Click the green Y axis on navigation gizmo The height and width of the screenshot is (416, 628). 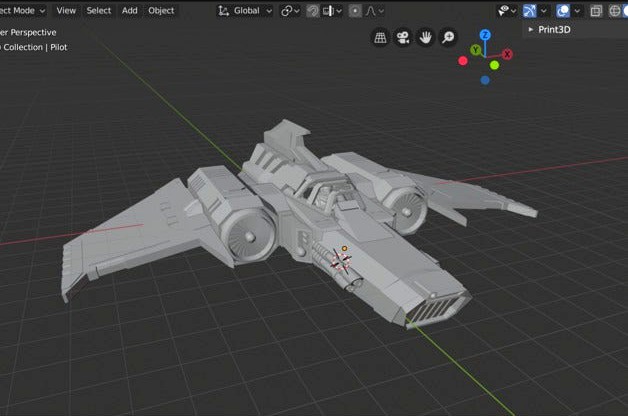point(475,50)
